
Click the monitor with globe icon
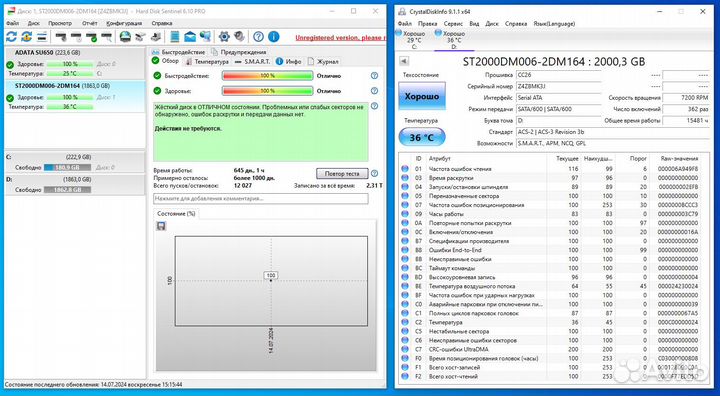205,37
